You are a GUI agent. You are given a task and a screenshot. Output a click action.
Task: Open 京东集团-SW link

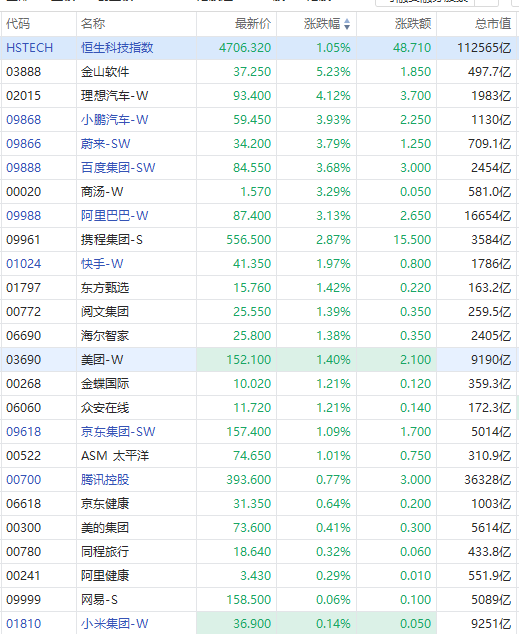pyautogui.click(x=118, y=431)
